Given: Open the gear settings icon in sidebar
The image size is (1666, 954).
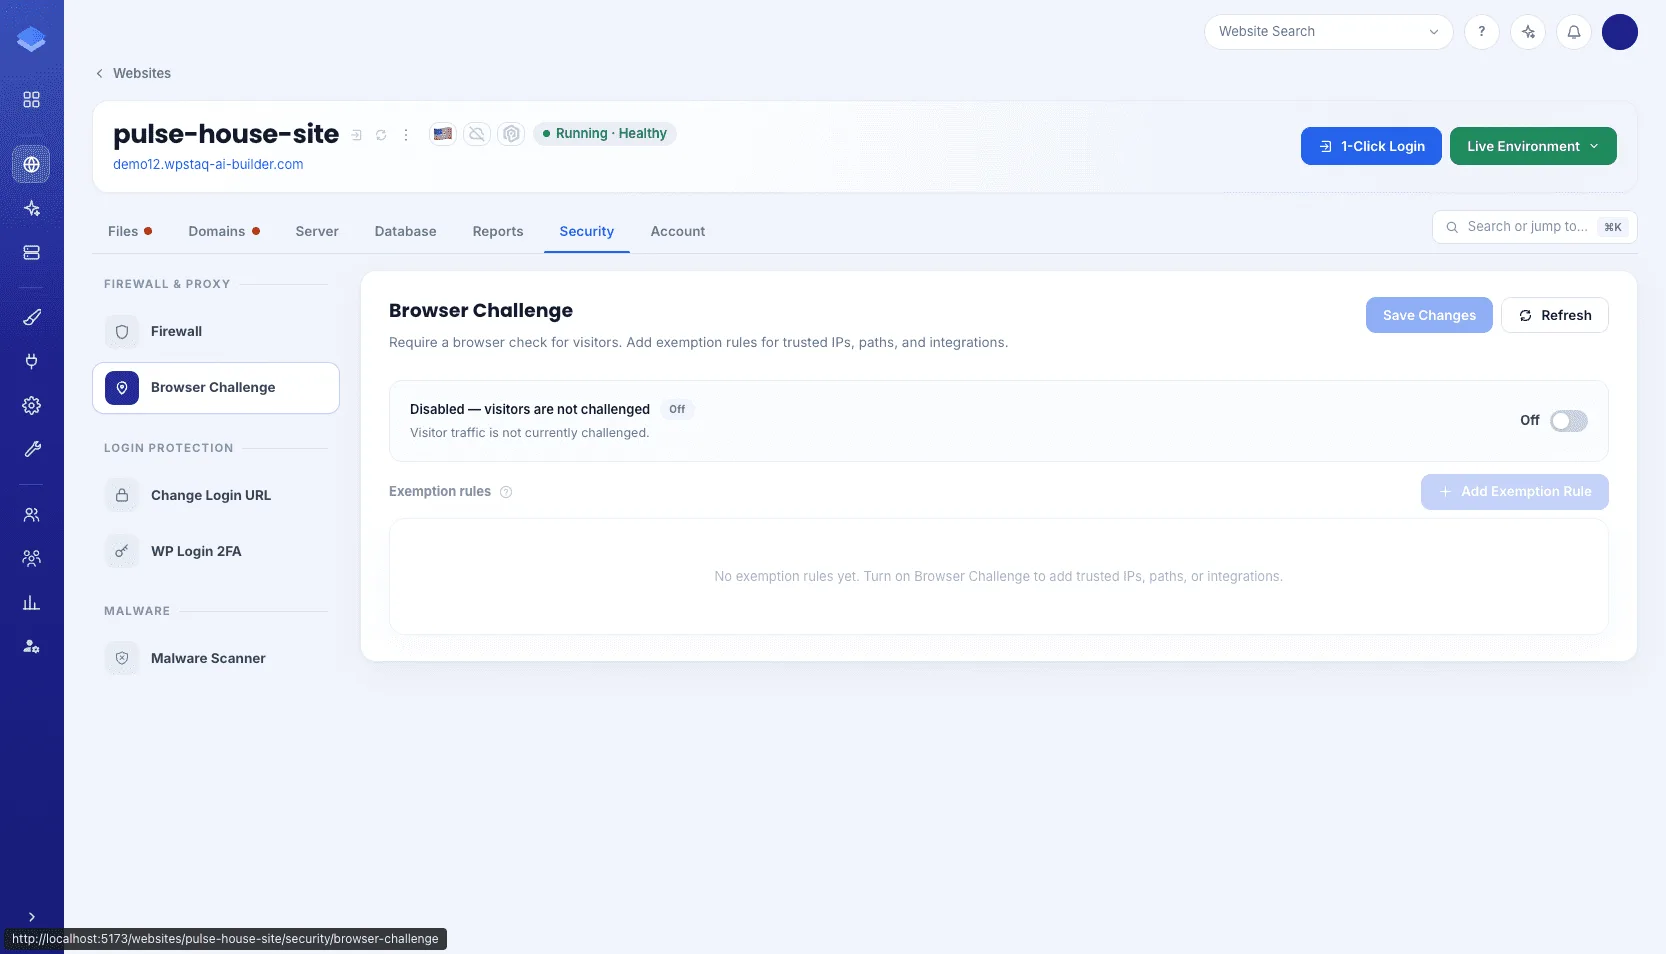Looking at the screenshot, I should [x=31, y=405].
